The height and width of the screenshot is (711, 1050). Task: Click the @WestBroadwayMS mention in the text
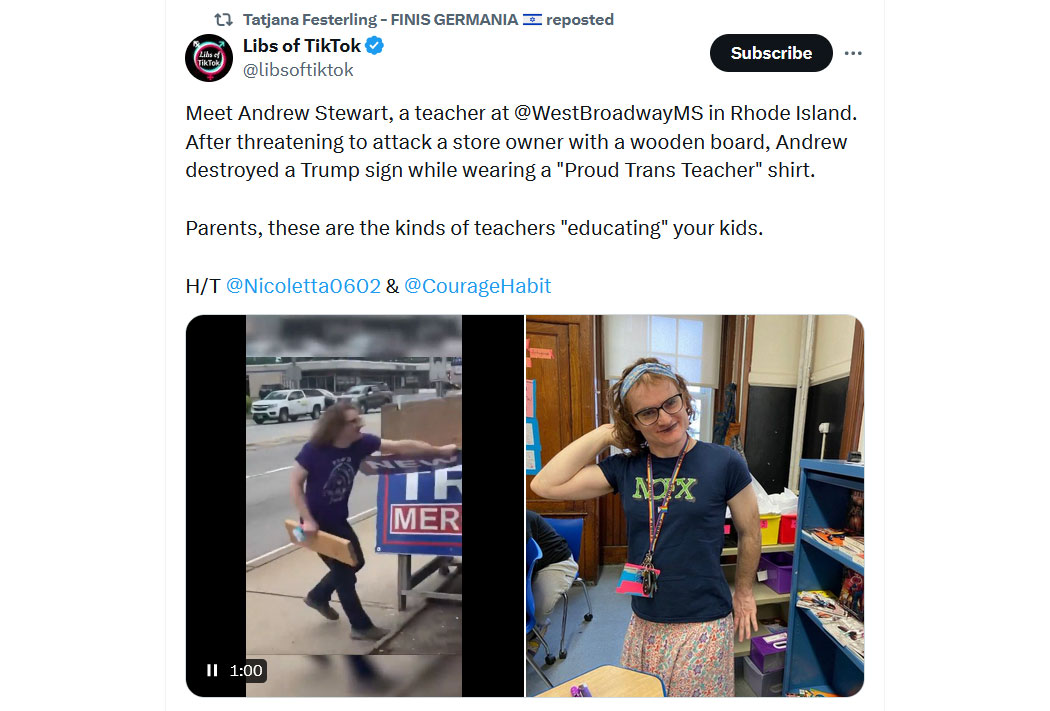pyautogui.click(x=608, y=113)
